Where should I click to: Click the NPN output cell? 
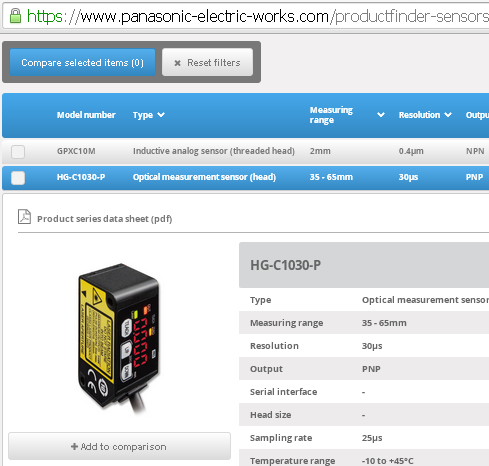[475, 151]
